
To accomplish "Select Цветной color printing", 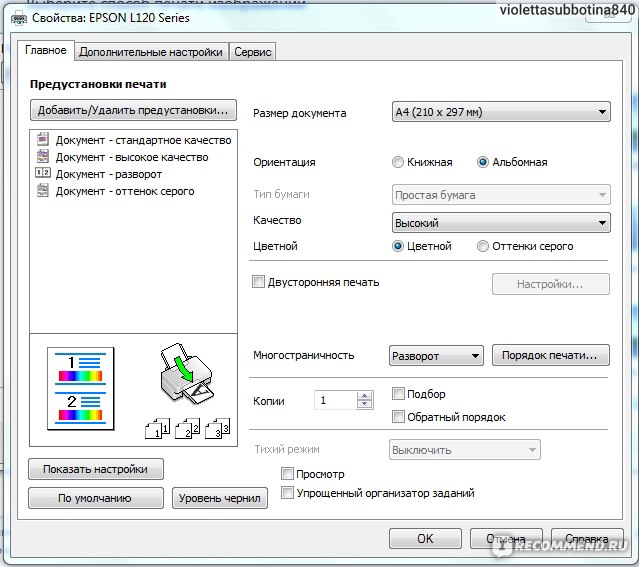I will point(398,246).
